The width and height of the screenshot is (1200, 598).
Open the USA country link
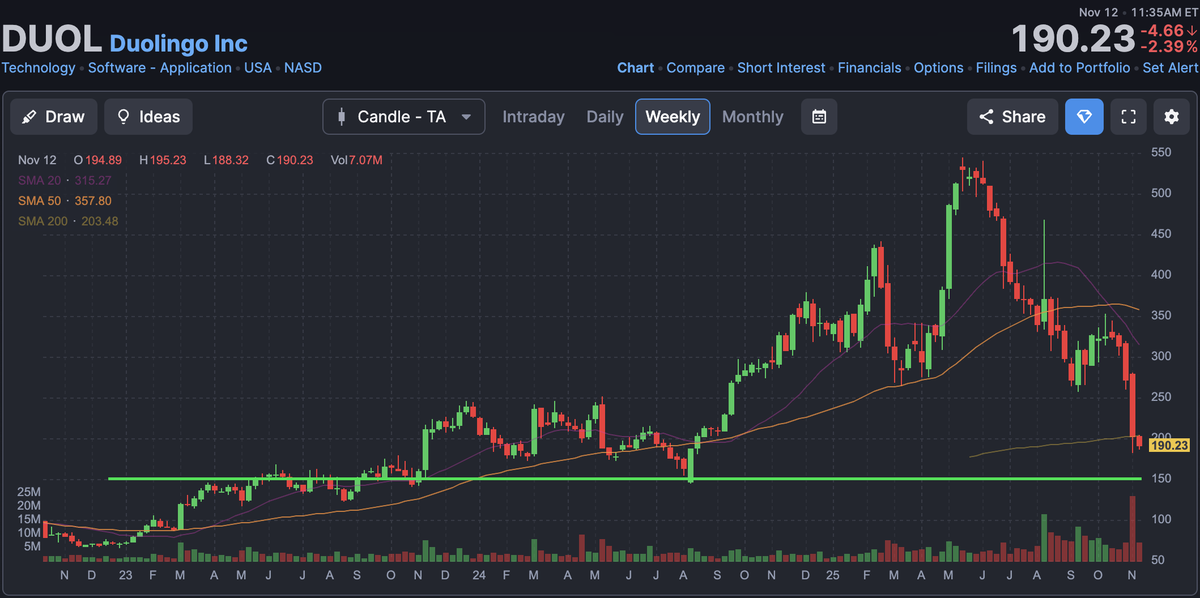(x=258, y=68)
